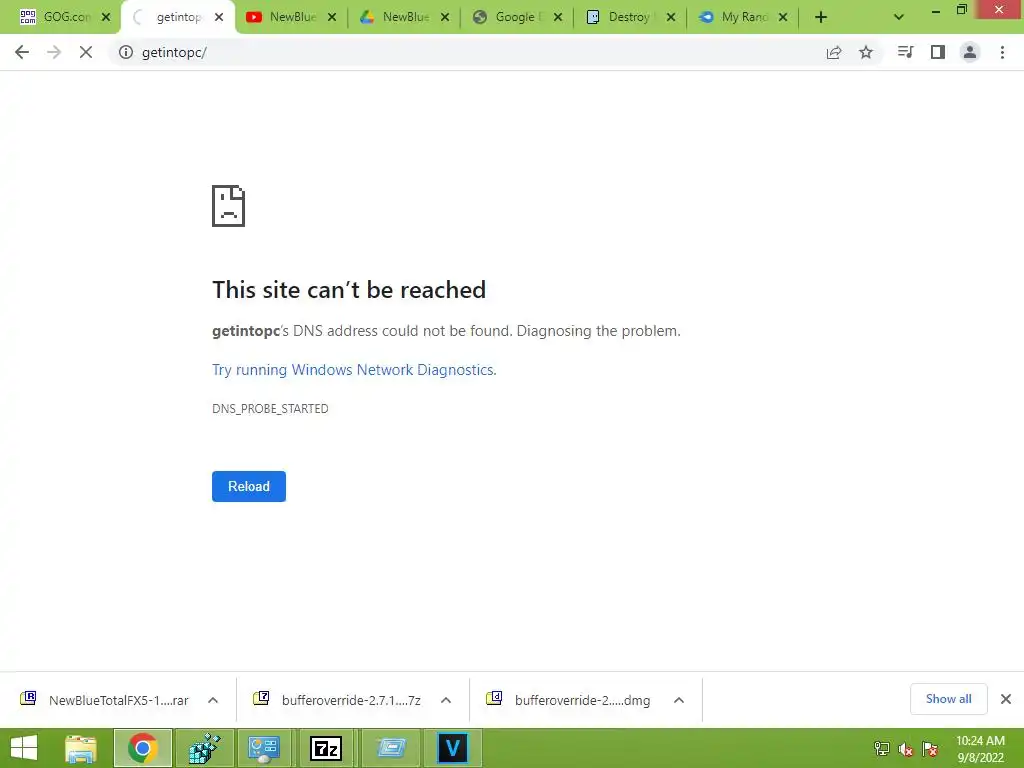View site information icon in address bar
1024x768 pixels.
pyautogui.click(x=125, y=52)
